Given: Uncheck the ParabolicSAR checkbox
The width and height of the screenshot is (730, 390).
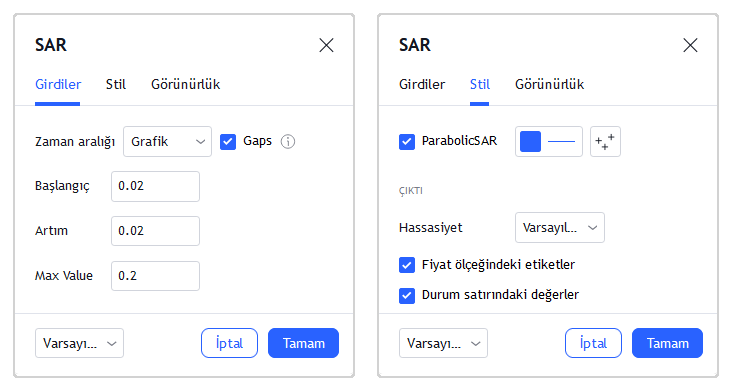Looking at the screenshot, I should point(407,141).
